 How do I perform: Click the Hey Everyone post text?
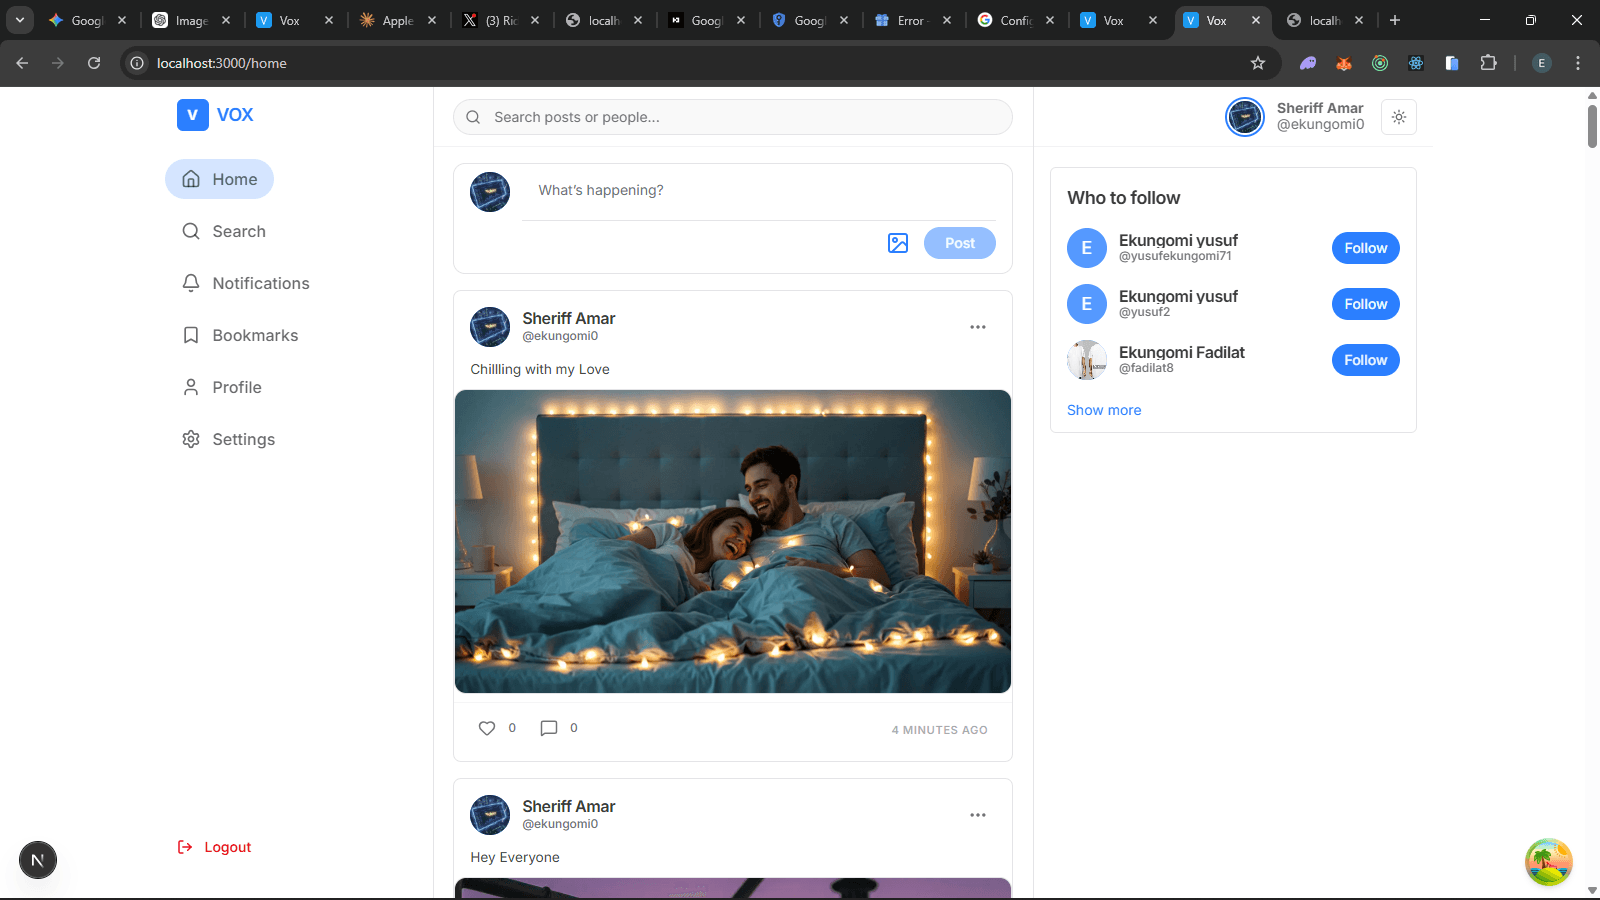(x=515, y=857)
